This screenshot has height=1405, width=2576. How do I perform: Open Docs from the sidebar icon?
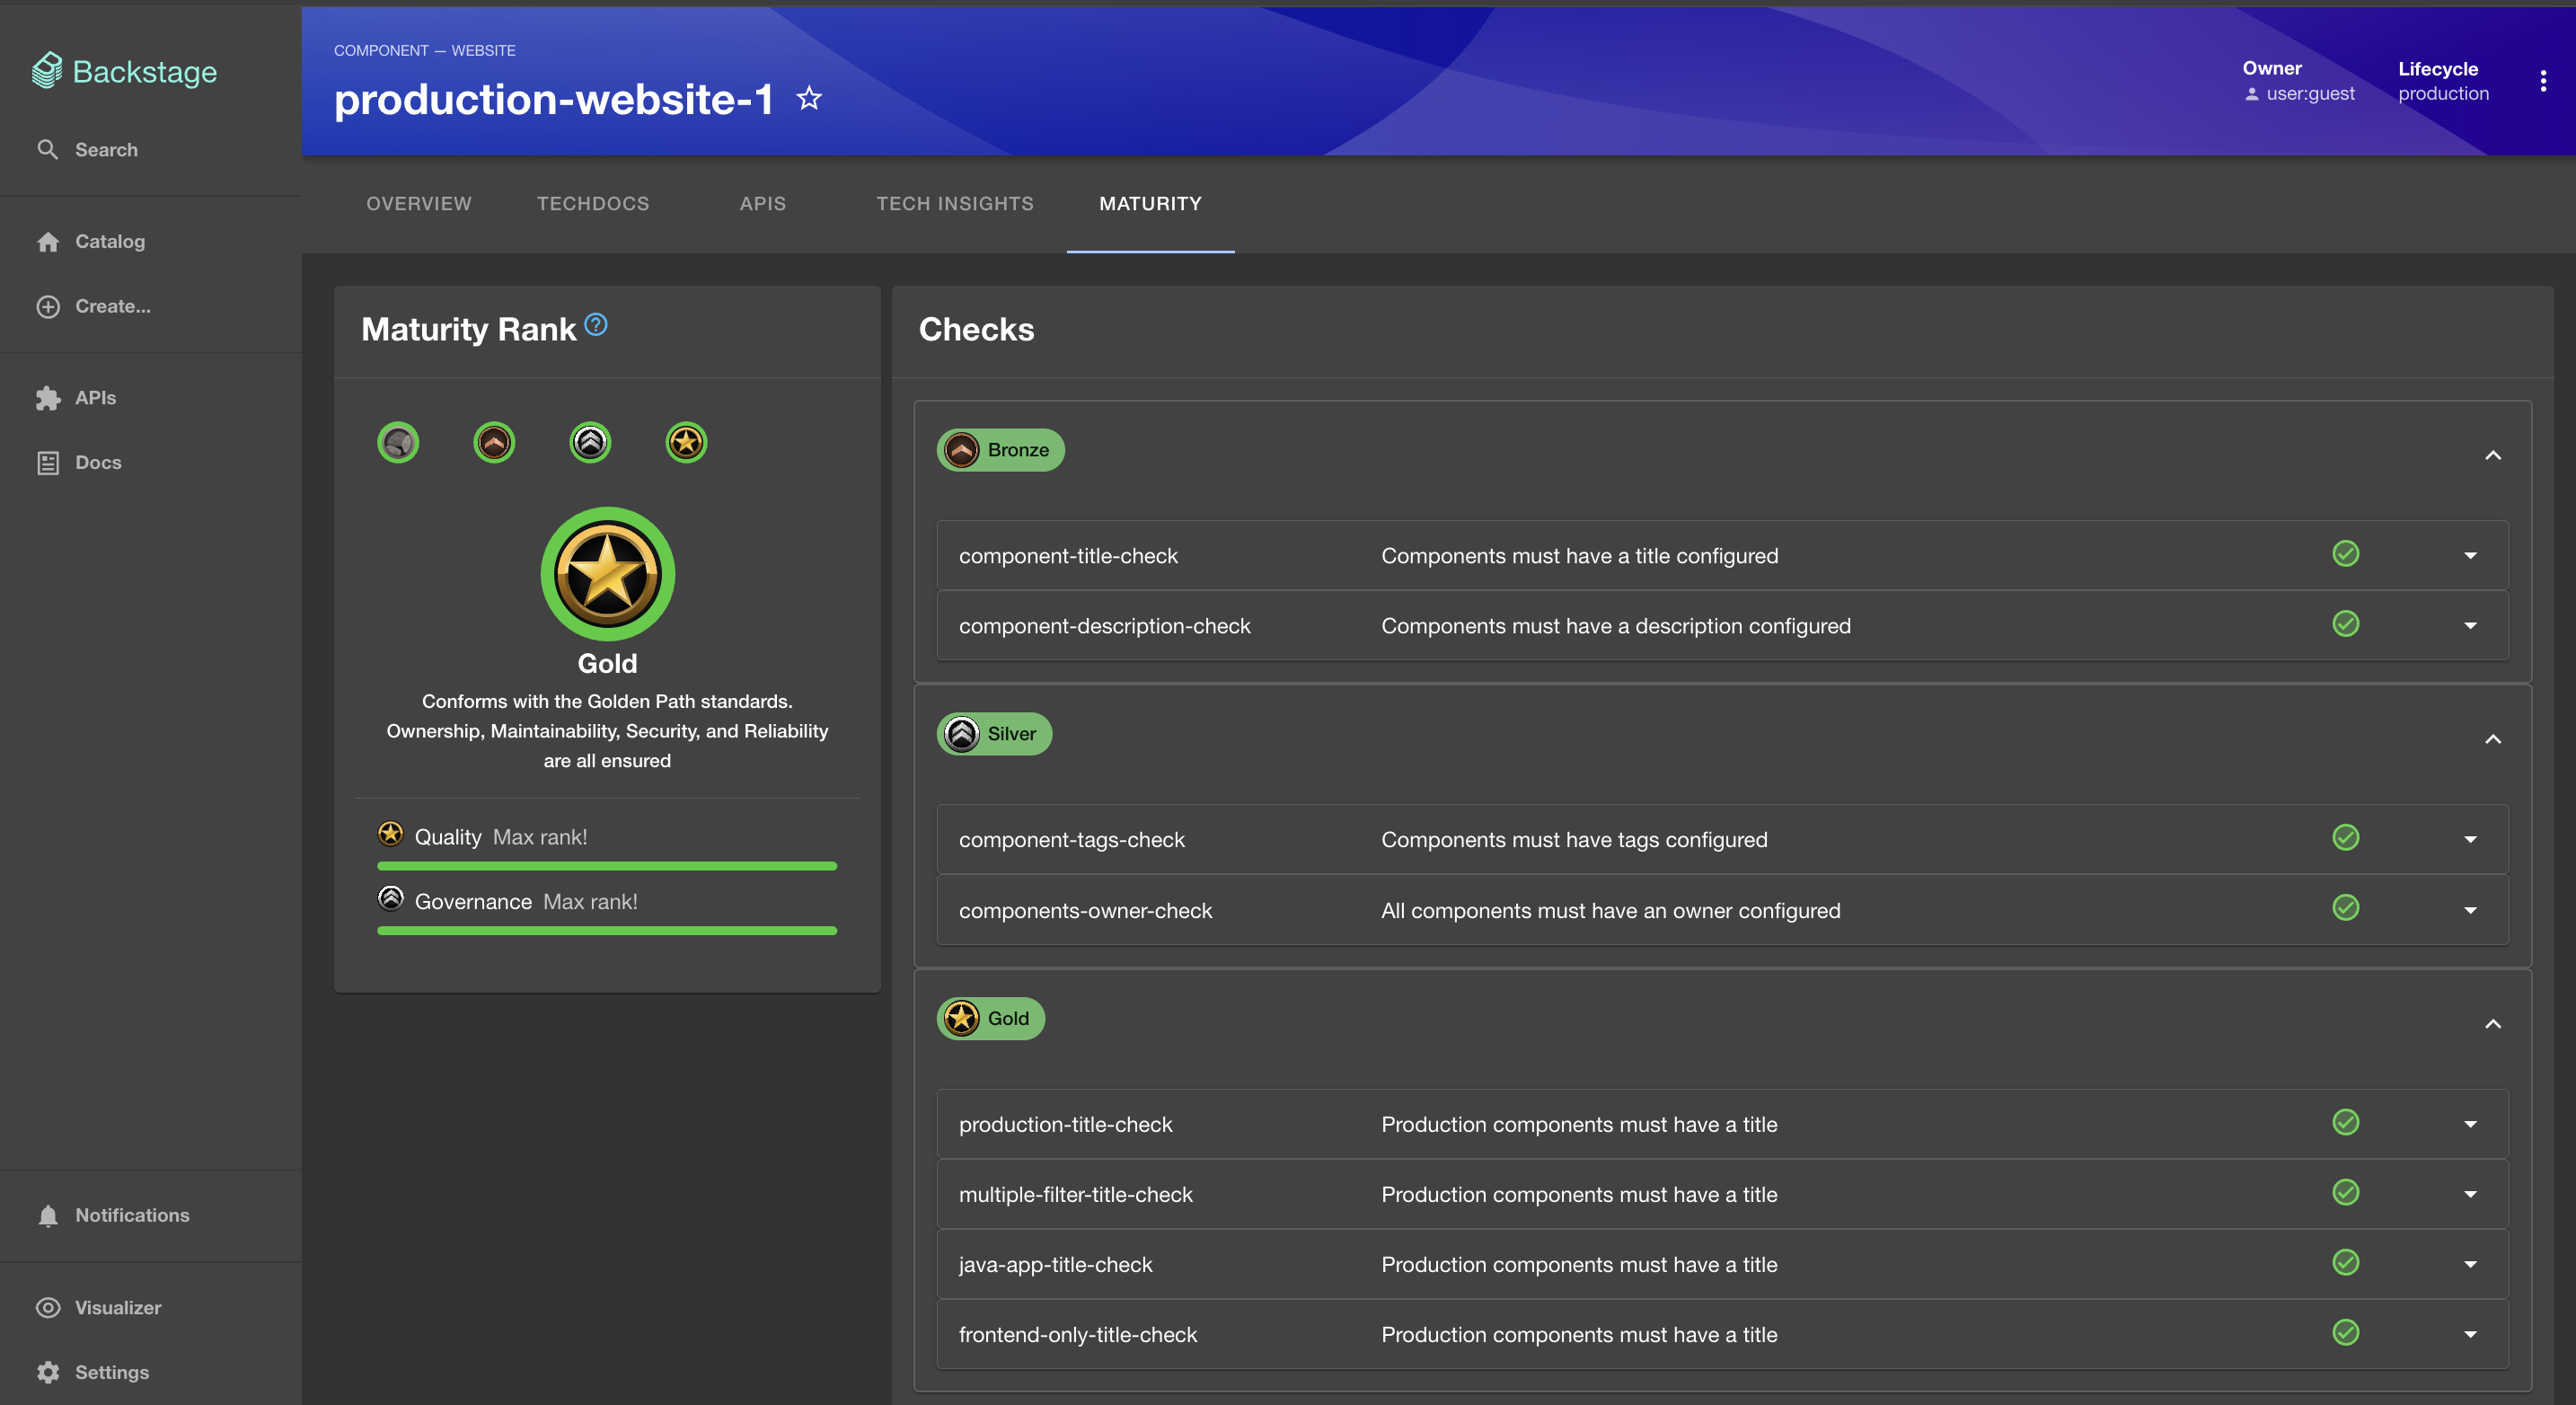[48, 462]
